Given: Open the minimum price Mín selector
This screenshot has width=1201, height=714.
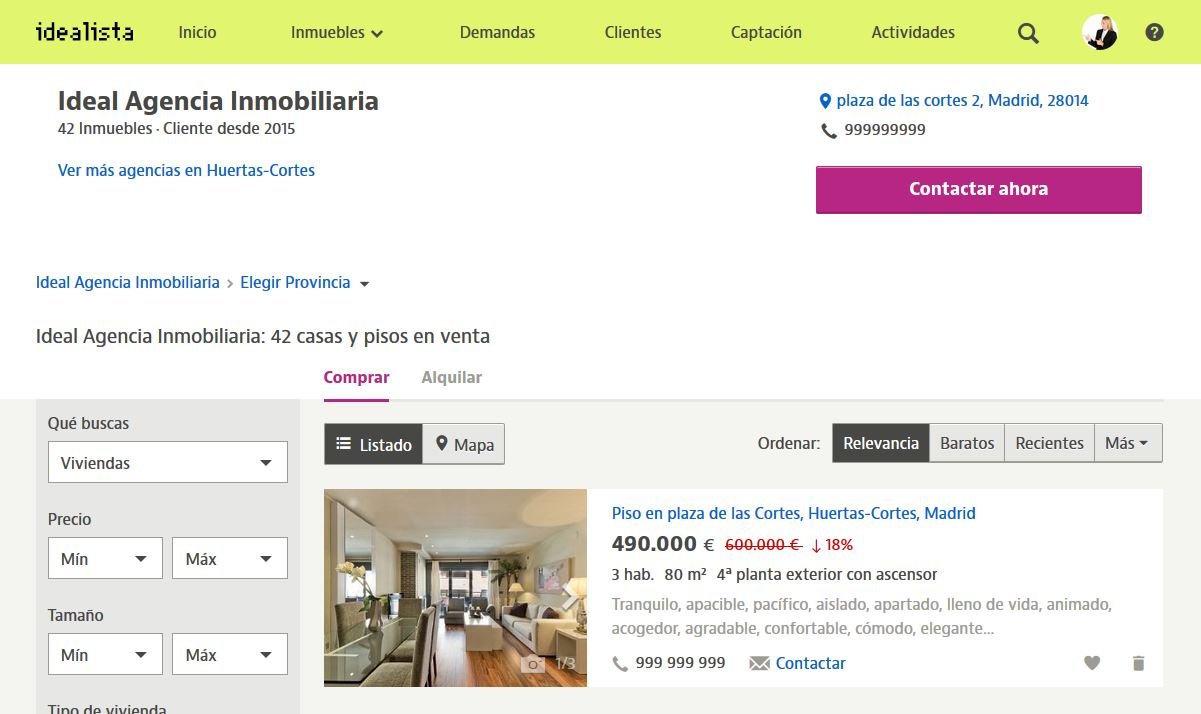Looking at the screenshot, I should point(105,558).
